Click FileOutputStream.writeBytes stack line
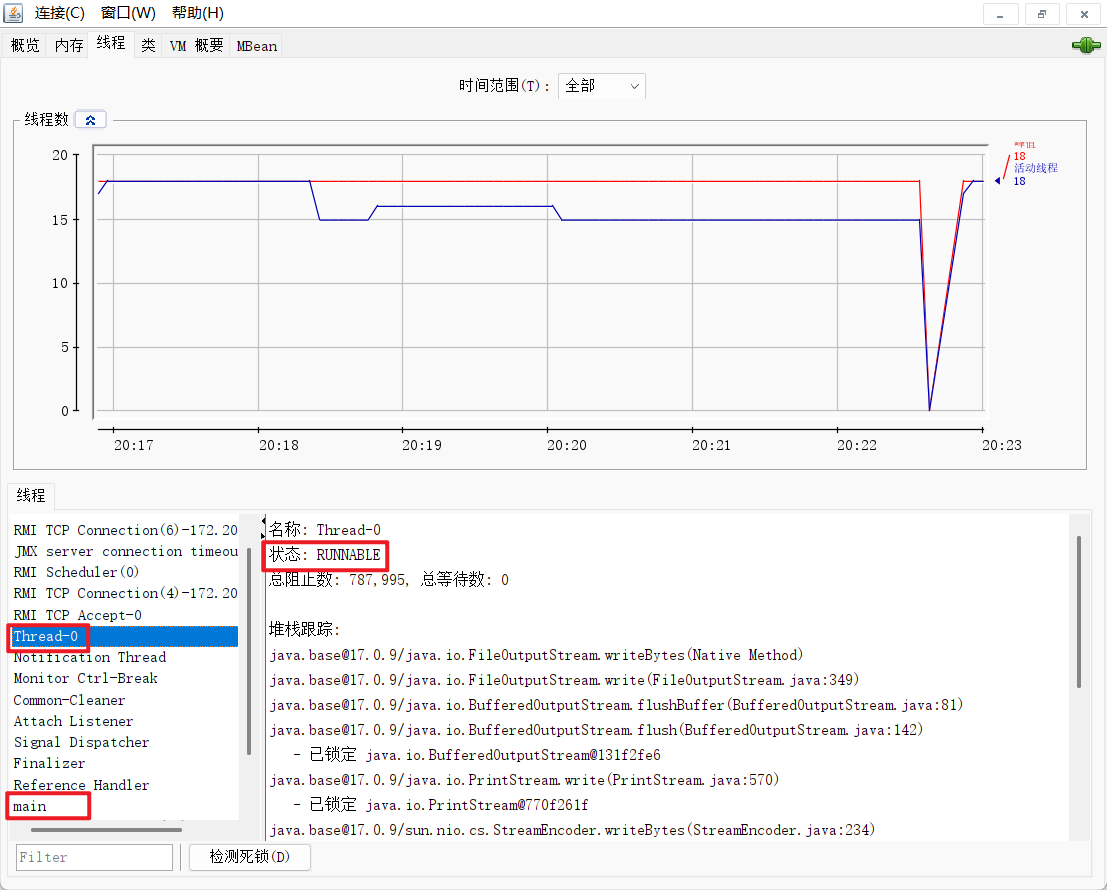1107x890 pixels. click(536, 656)
